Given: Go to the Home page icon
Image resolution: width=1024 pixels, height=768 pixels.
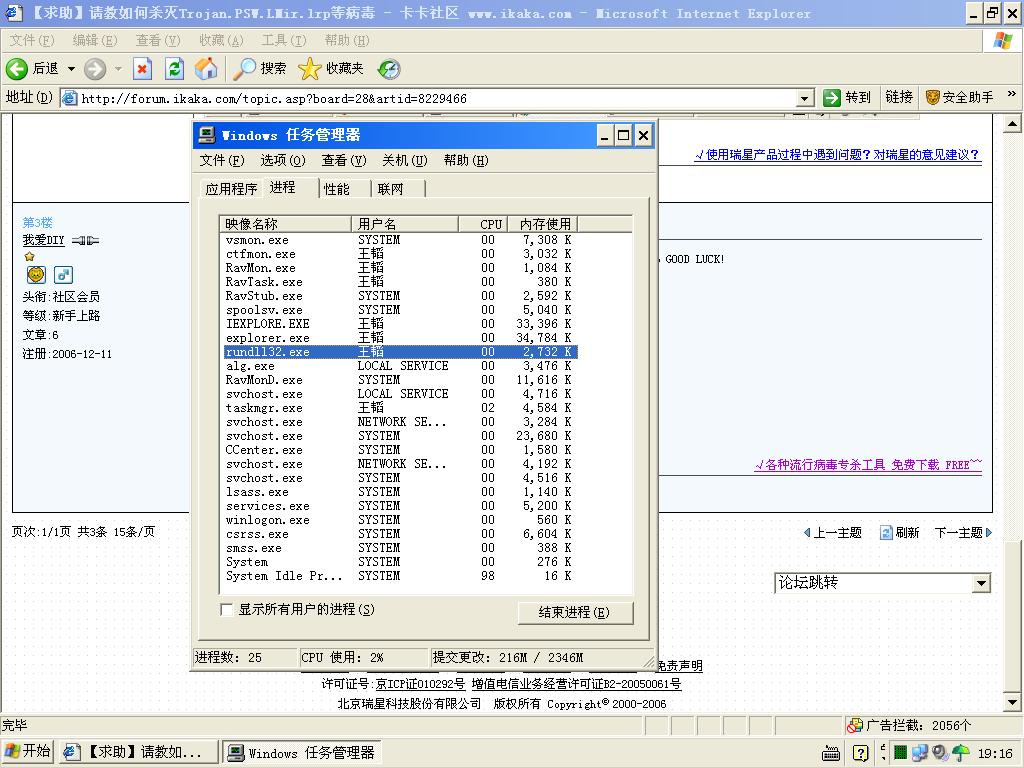Looking at the screenshot, I should click(x=206, y=68).
